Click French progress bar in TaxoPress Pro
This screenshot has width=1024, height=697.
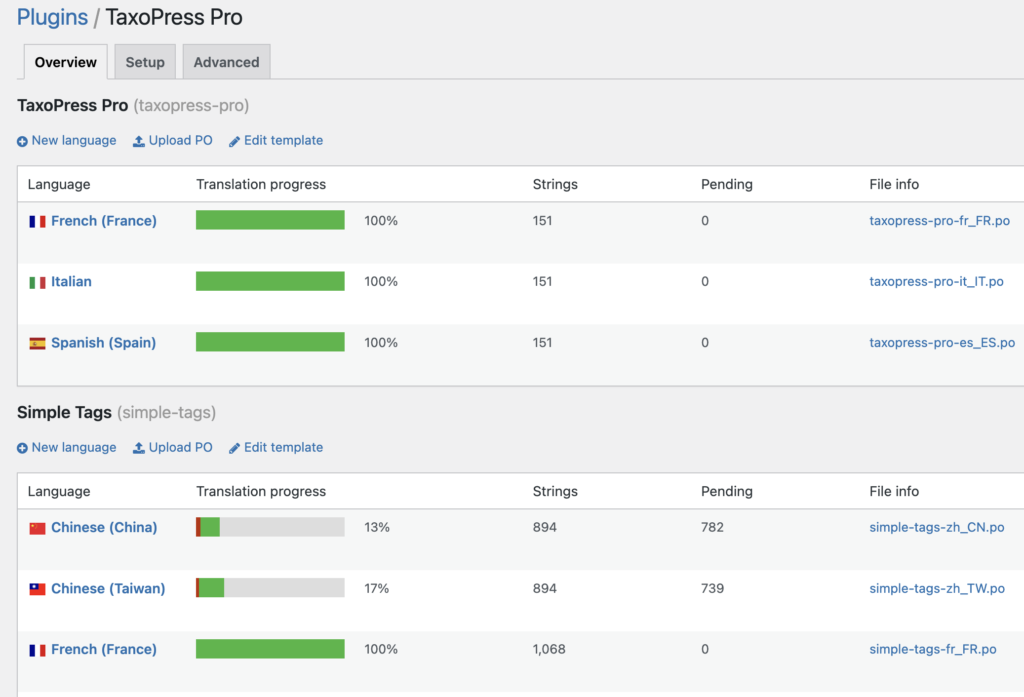tap(270, 219)
